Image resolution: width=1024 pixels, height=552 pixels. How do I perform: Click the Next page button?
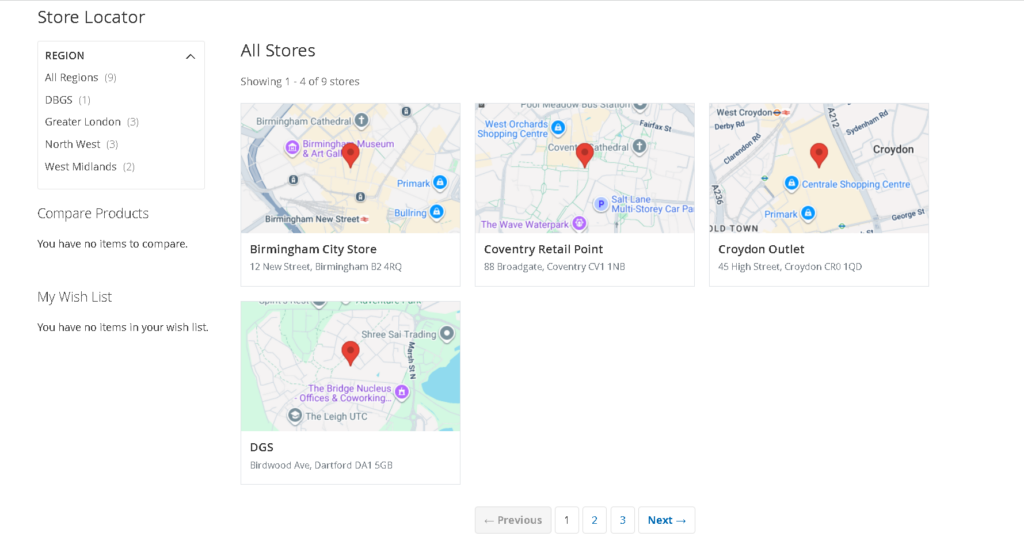[666, 520]
